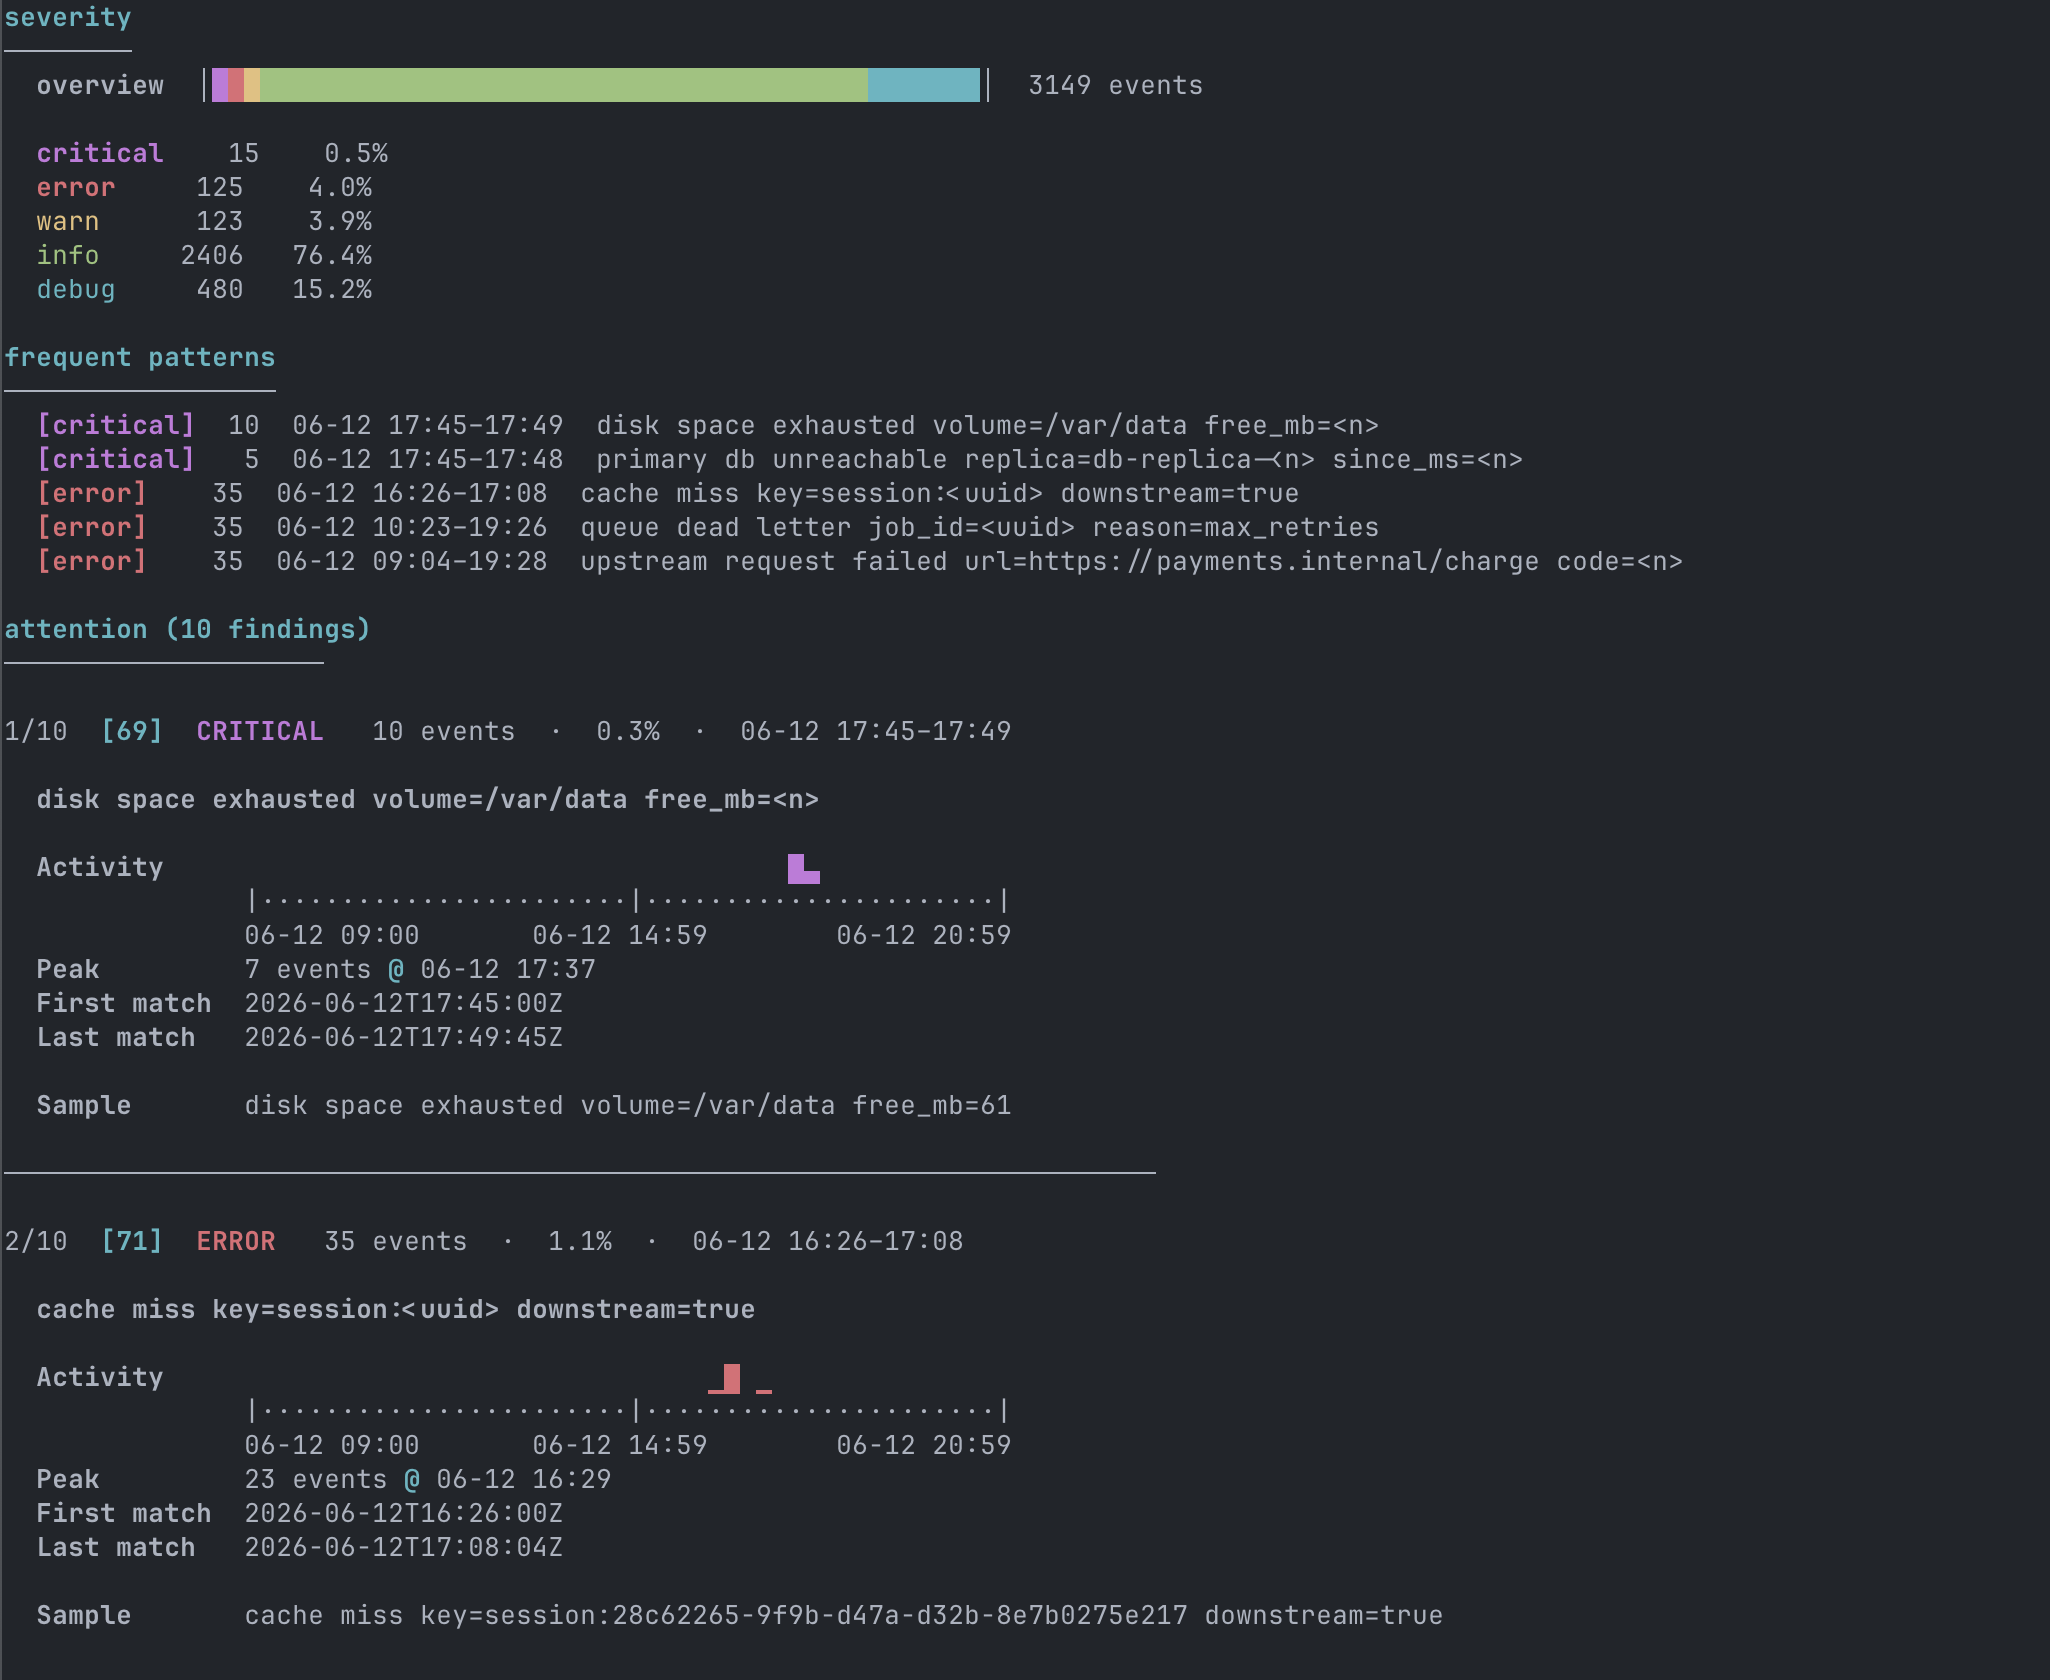
Task: Click the 76.4% info percentage value
Action: pos(332,255)
